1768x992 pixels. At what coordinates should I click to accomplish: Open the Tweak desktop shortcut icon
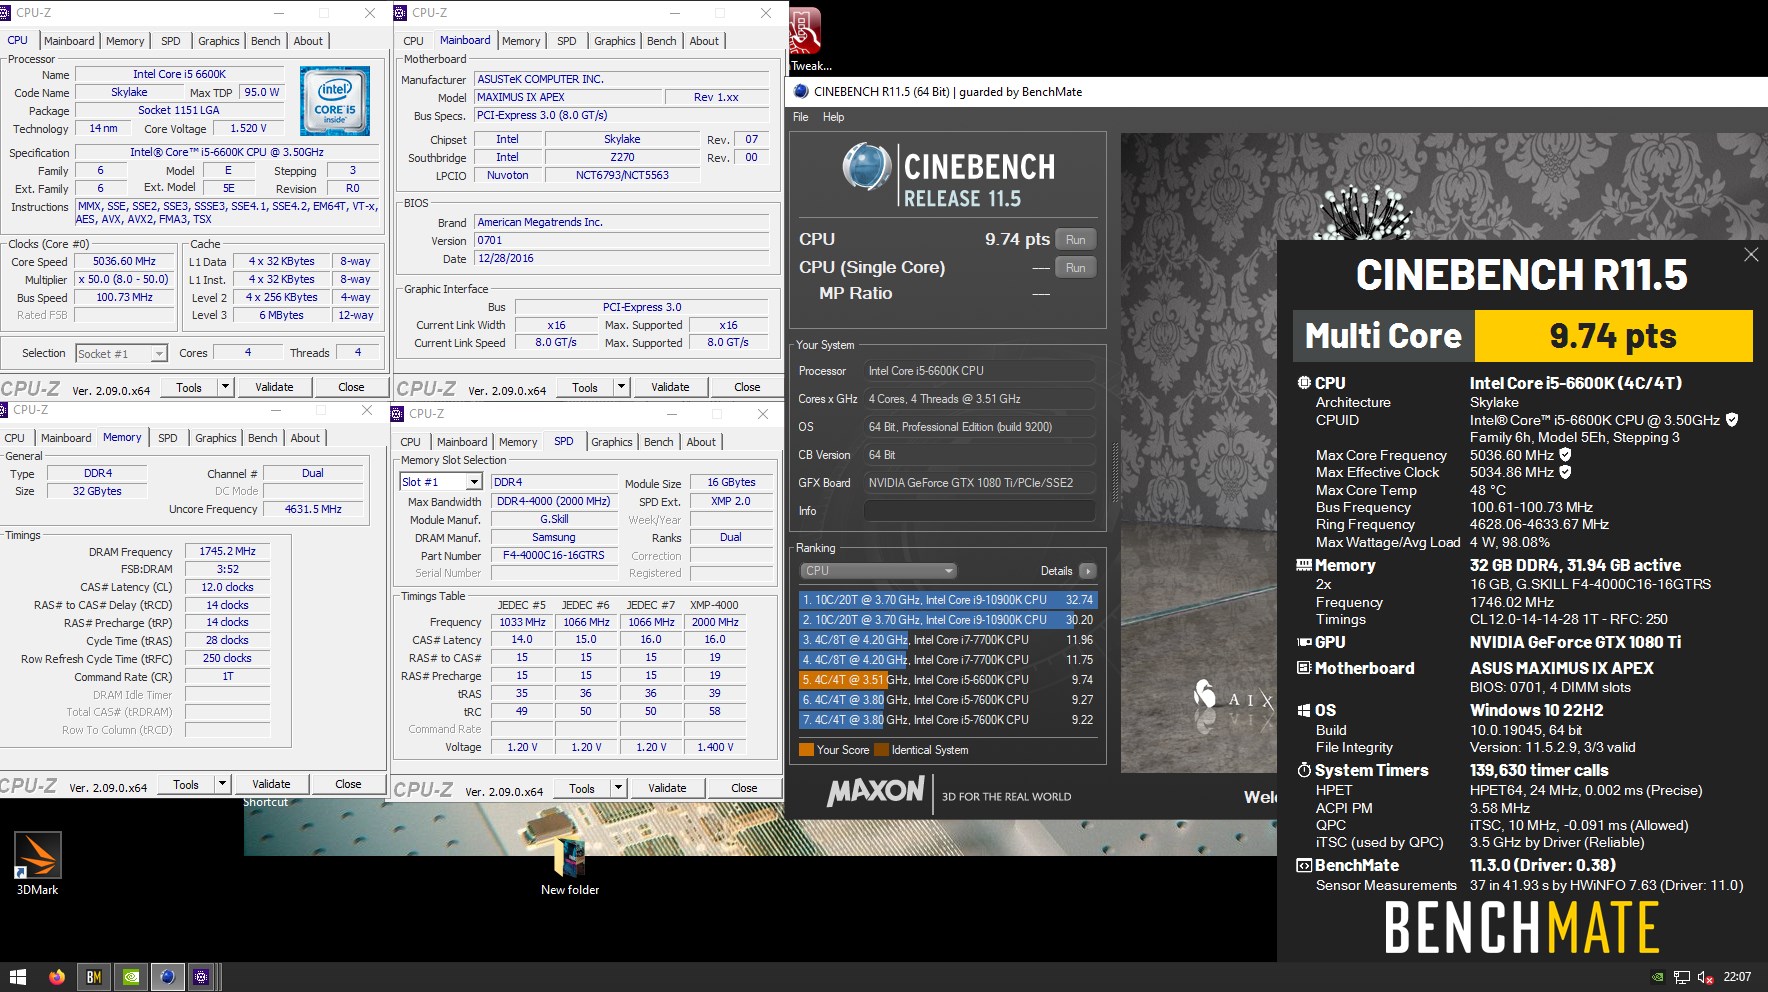tap(805, 32)
